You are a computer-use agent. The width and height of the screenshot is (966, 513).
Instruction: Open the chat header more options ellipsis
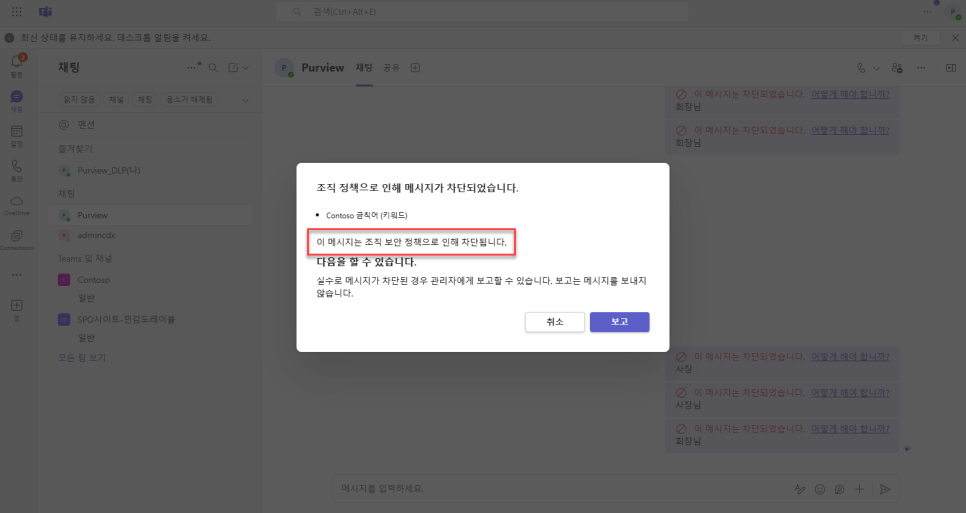point(921,68)
